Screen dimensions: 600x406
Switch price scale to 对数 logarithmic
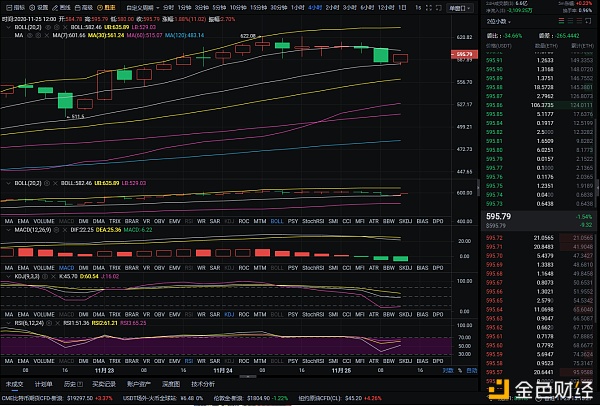click(x=448, y=370)
